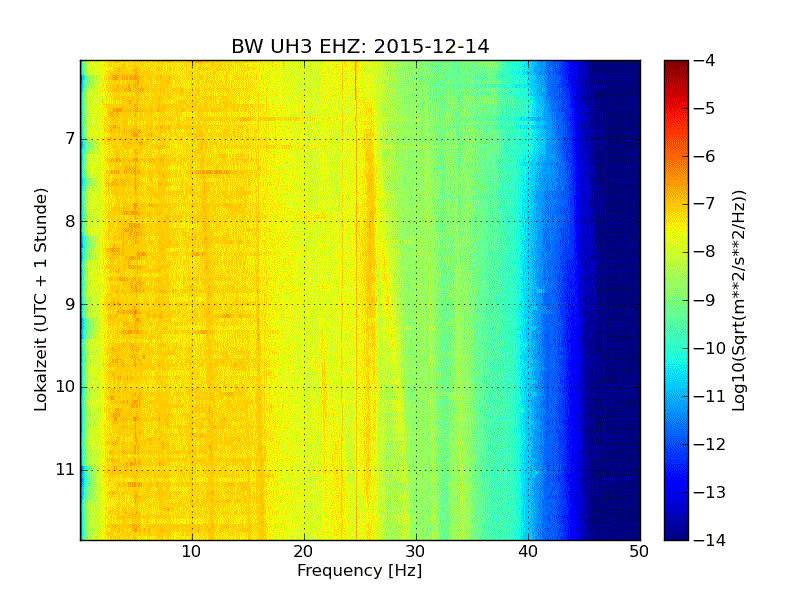Click the colorbar tick label −11
The width and height of the screenshot is (800, 600).
click(x=710, y=396)
